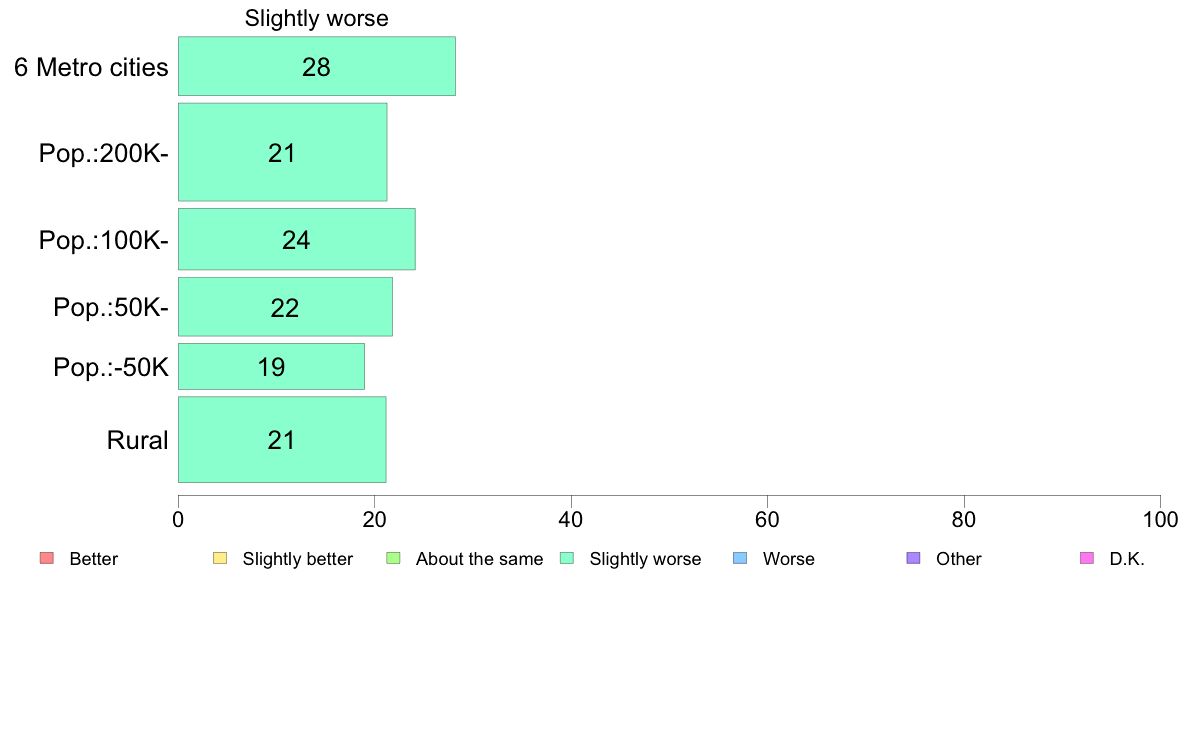Click the Other legend swatch
This screenshot has height=736, width=1188.
(914, 558)
